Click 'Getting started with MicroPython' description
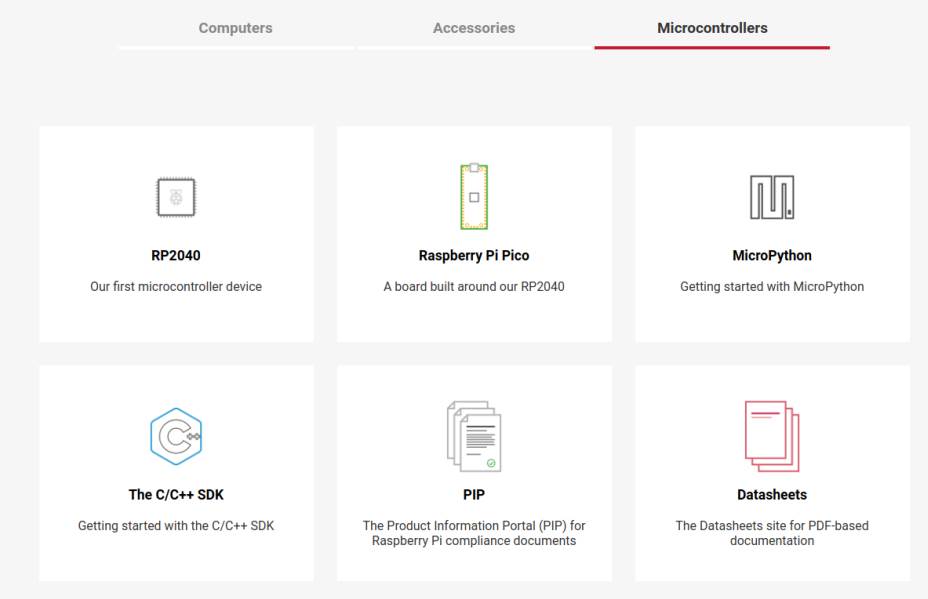Viewport: 928px width, 599px height. point(772,286)
